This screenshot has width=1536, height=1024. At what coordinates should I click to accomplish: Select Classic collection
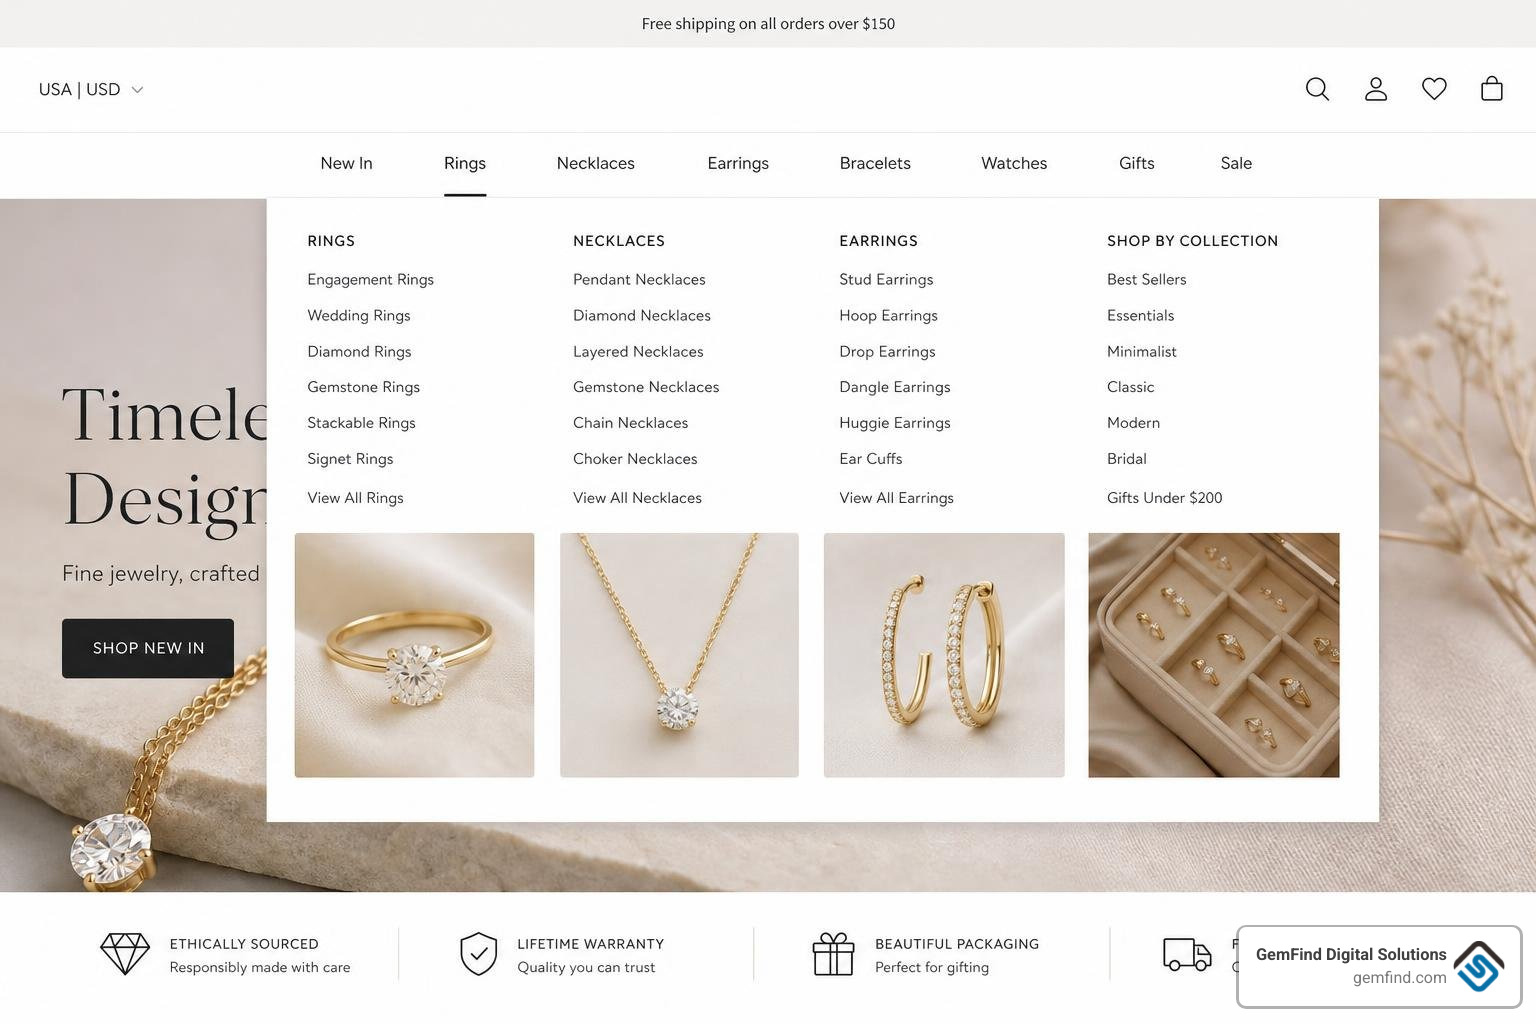point(1130,387)
